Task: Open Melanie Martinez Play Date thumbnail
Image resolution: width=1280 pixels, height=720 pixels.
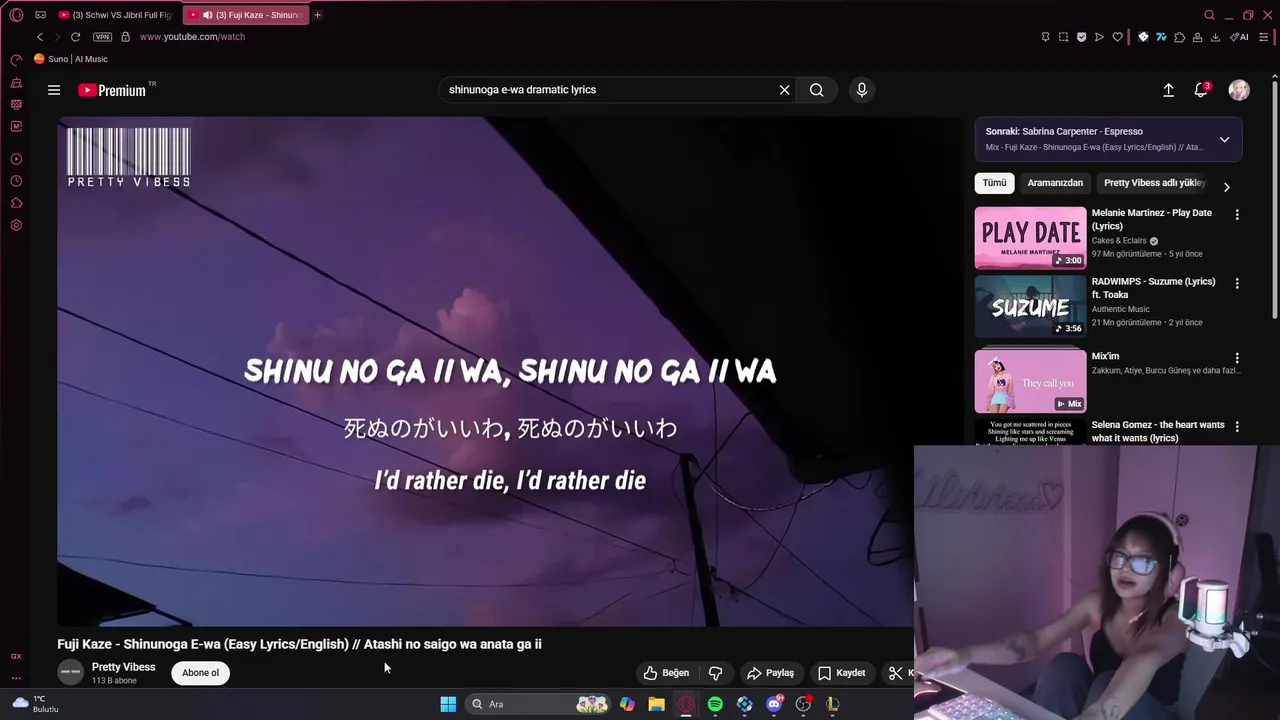Action: click(1030, 238)
